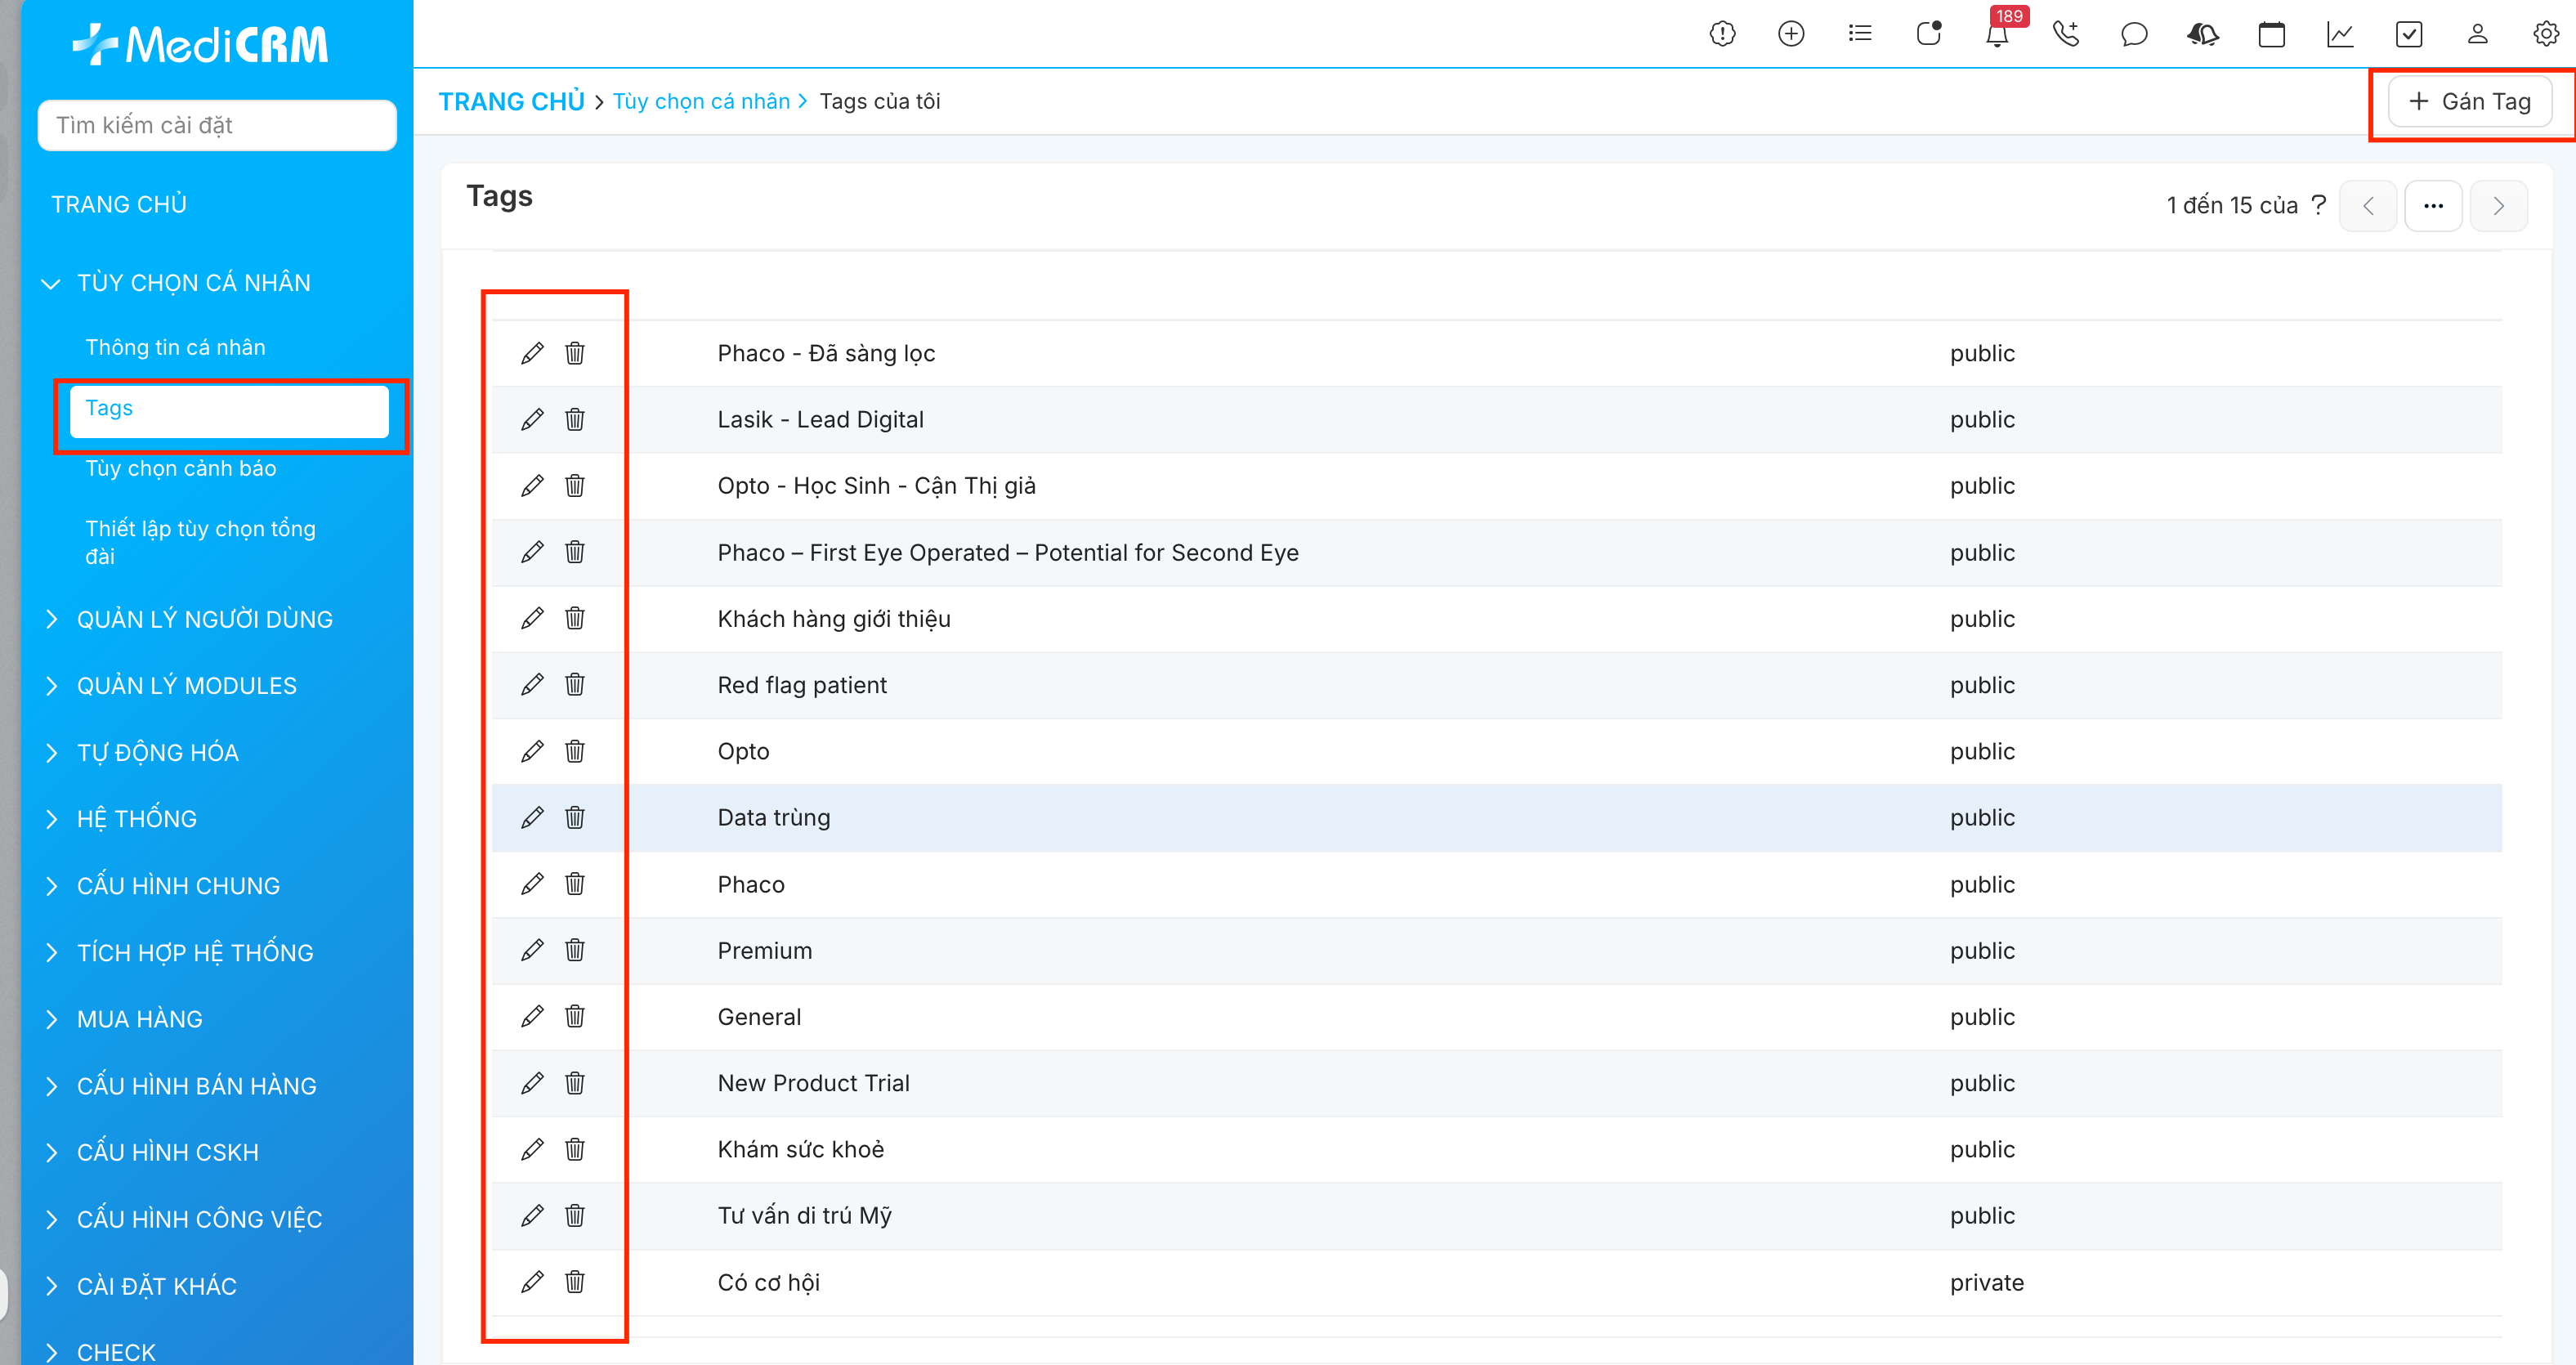Delete the 'Có cơ hội' tag

pyautogui.click(x=575, y=1282)
